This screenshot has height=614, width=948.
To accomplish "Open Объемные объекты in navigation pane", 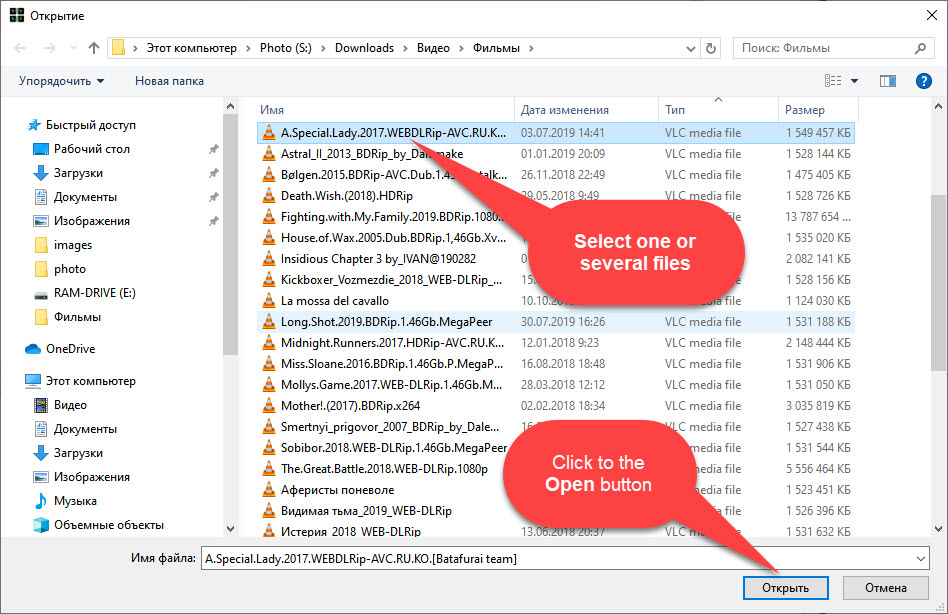I will click(109, 525).
